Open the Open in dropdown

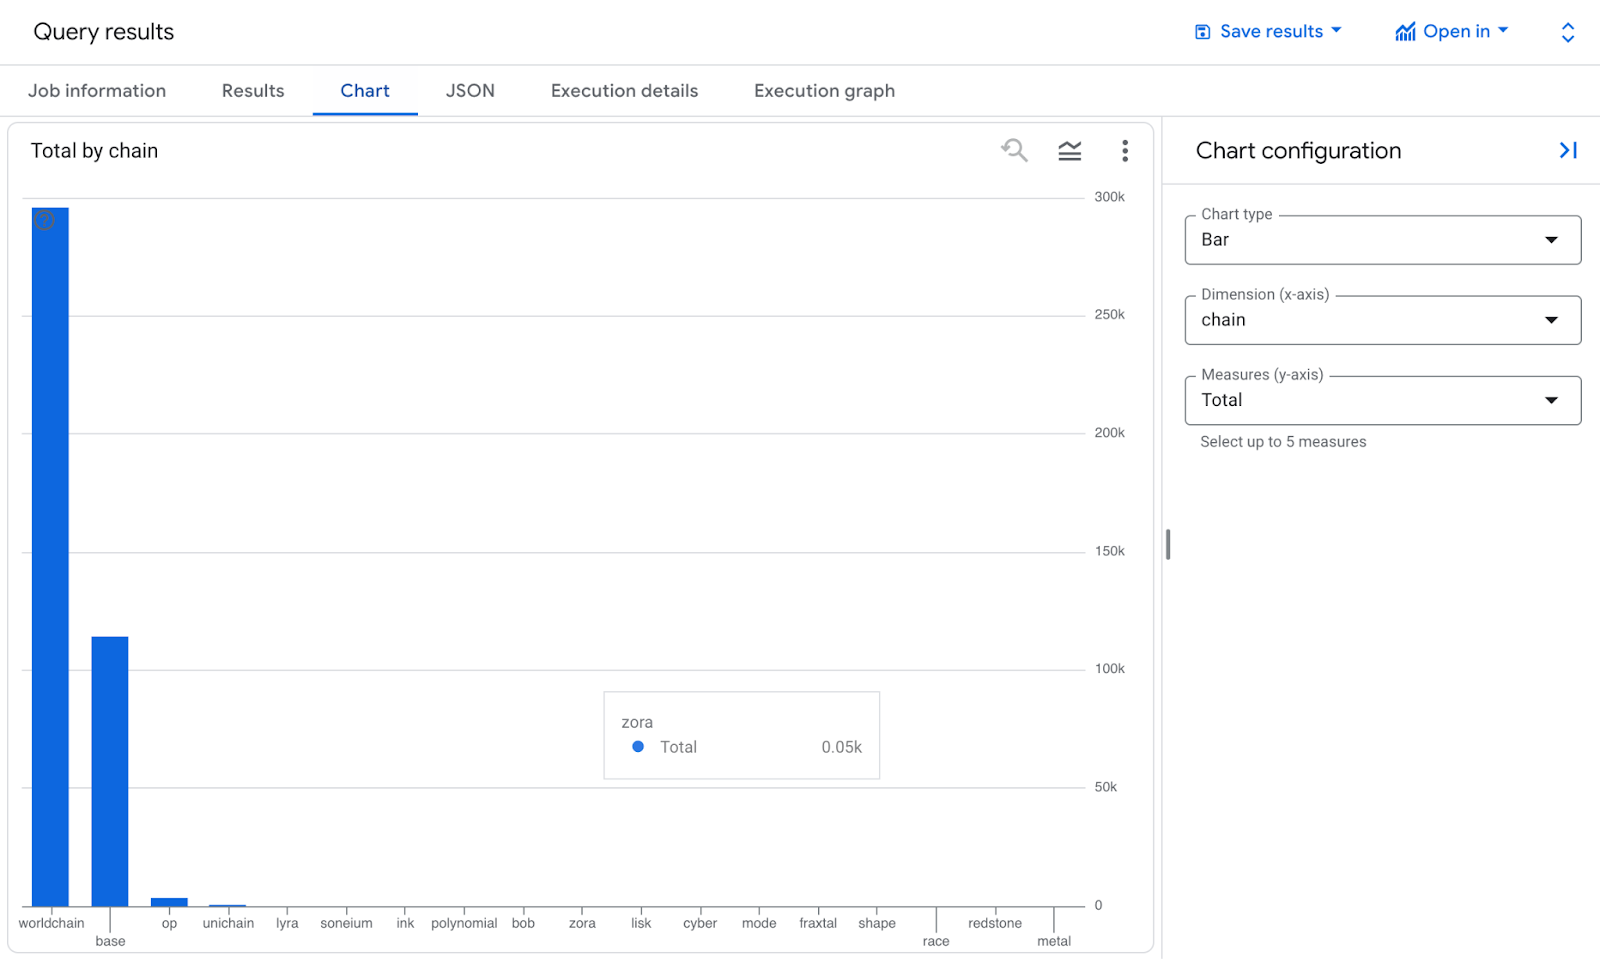1452,32
